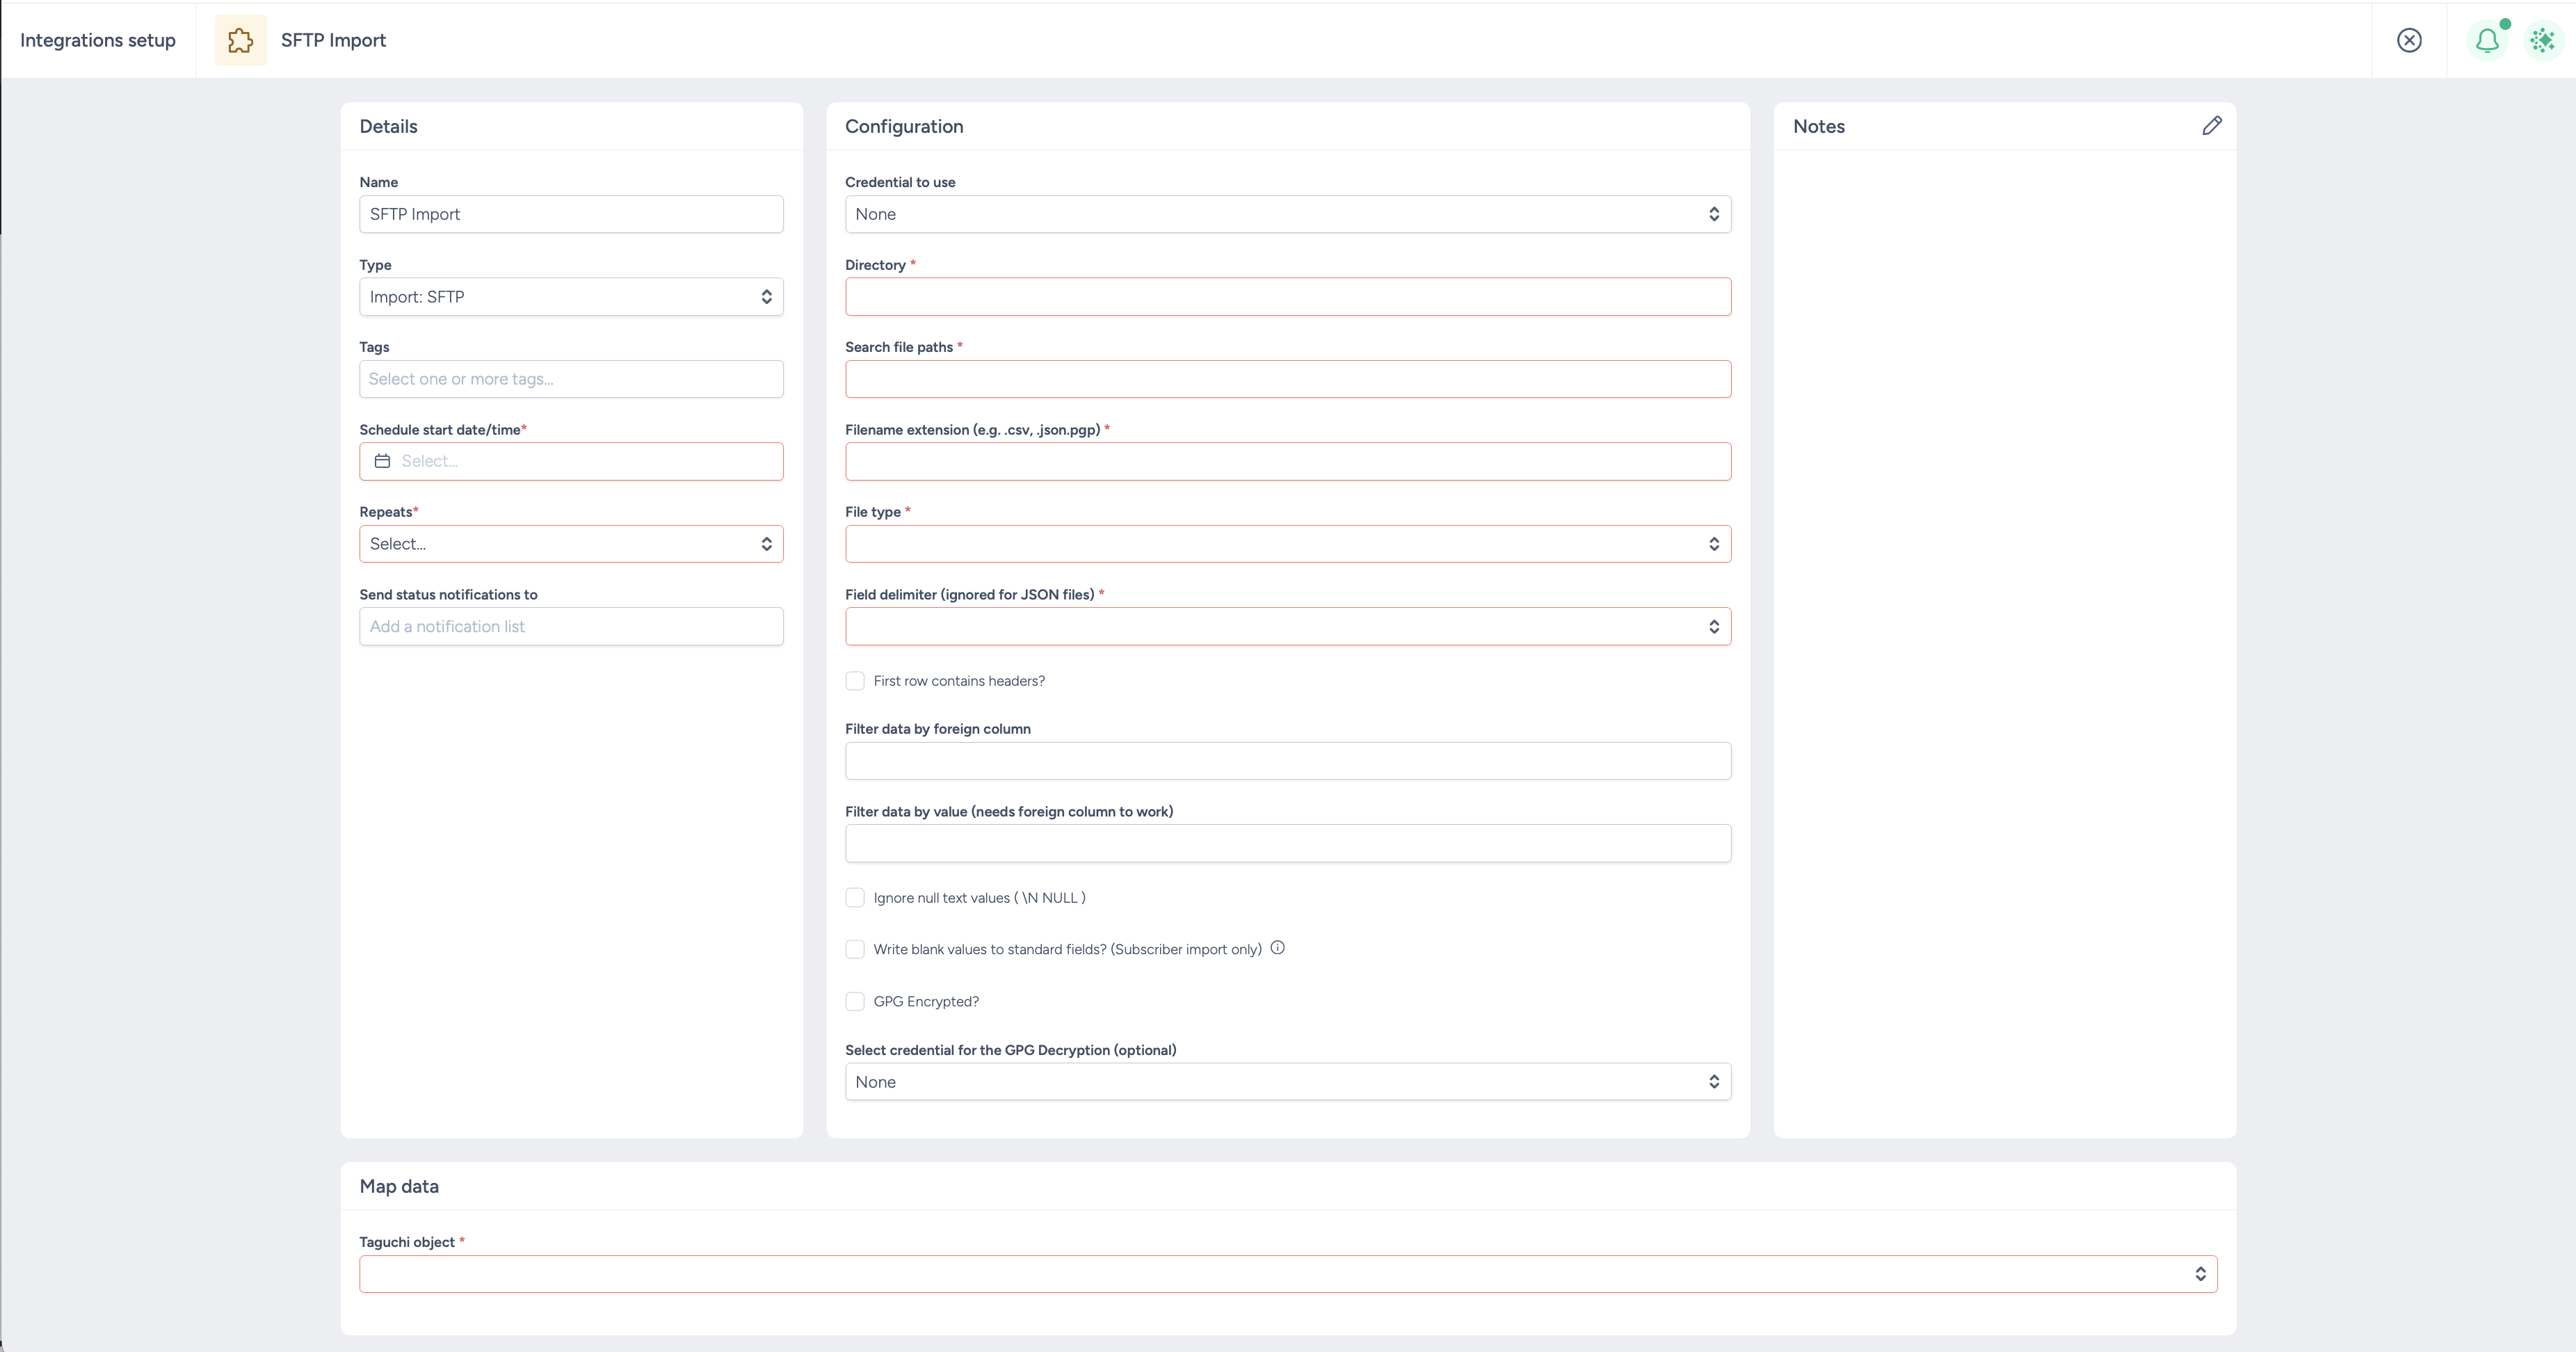Open the notifications bell
The width and height of the screenshot is (2576, 1352).
tap(2487, 41)
